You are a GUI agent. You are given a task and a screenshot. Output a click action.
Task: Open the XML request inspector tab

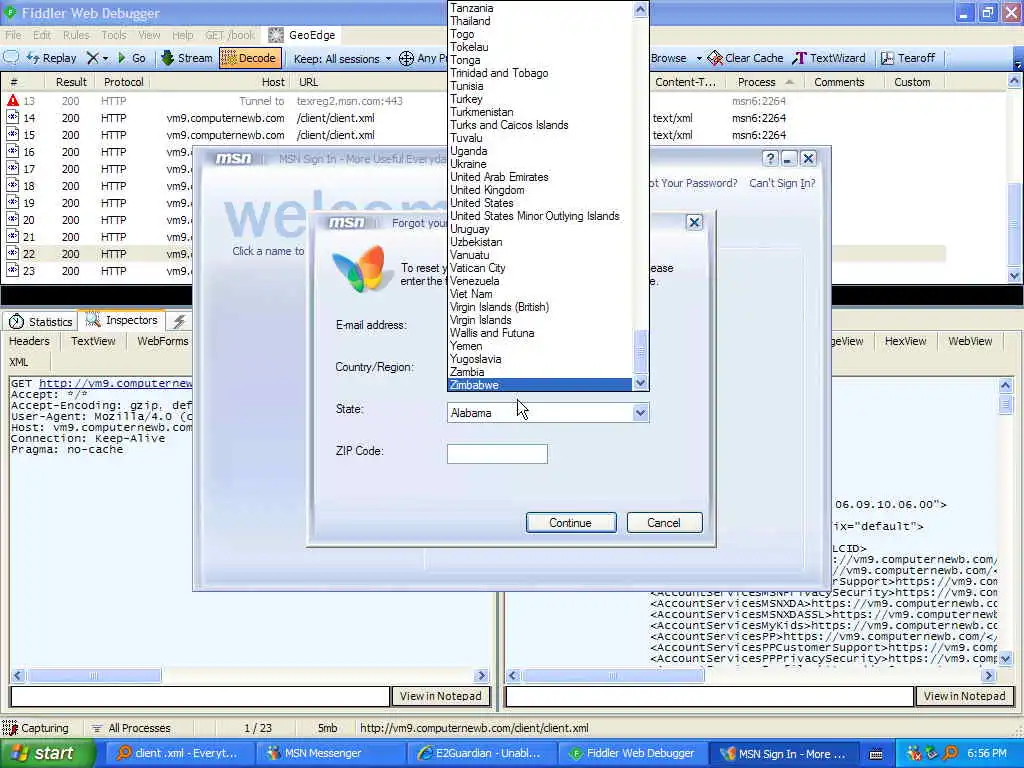tap(19, 362)
